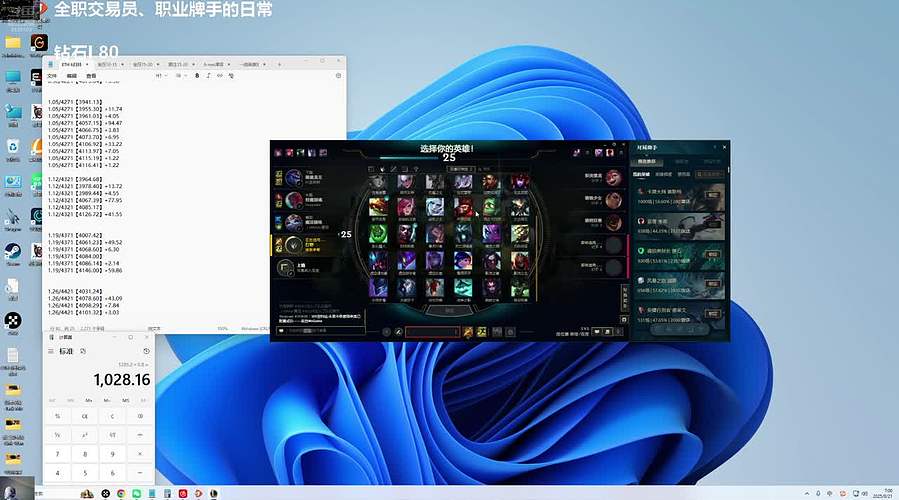Open the Recycle Bin desktop icon
Viewport: 899px width, 500px height.
coord(13,147)
